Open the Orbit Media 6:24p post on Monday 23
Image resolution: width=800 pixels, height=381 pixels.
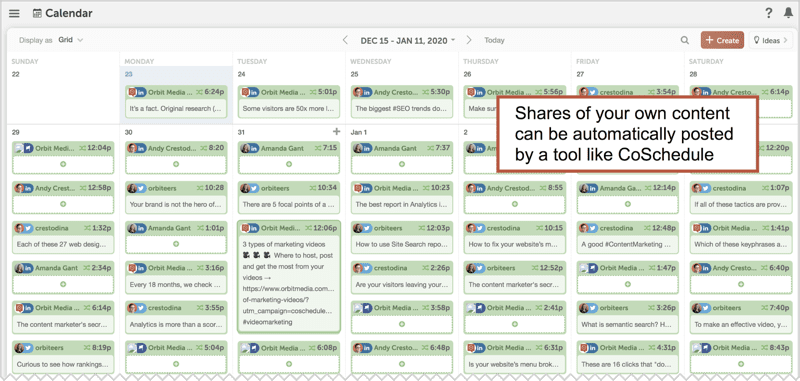[176, 101]
